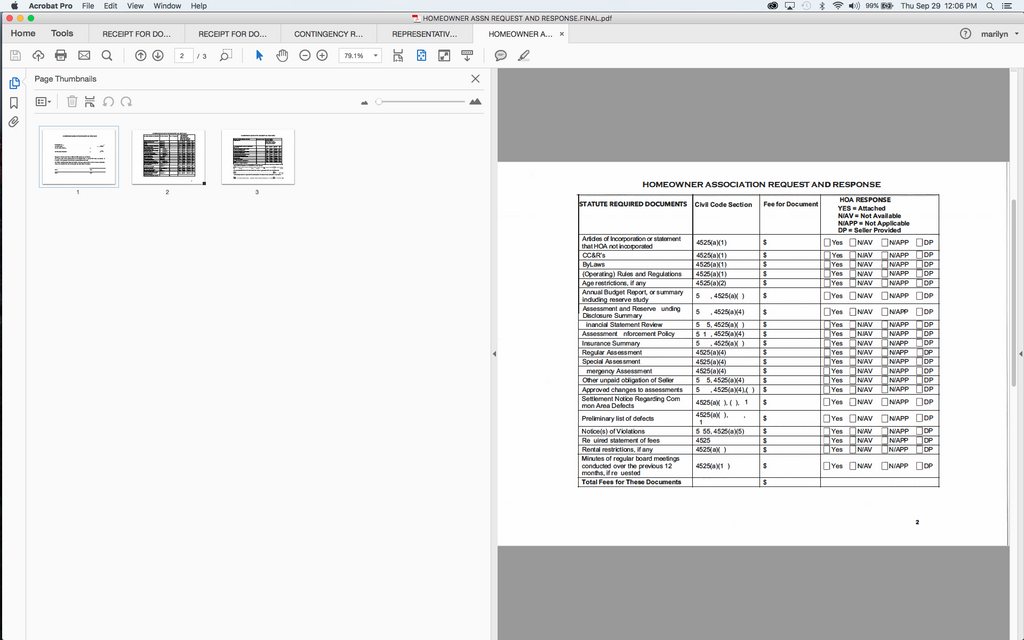
Task: Check the Yes box for CC&R's row
Action: (828, 255)
